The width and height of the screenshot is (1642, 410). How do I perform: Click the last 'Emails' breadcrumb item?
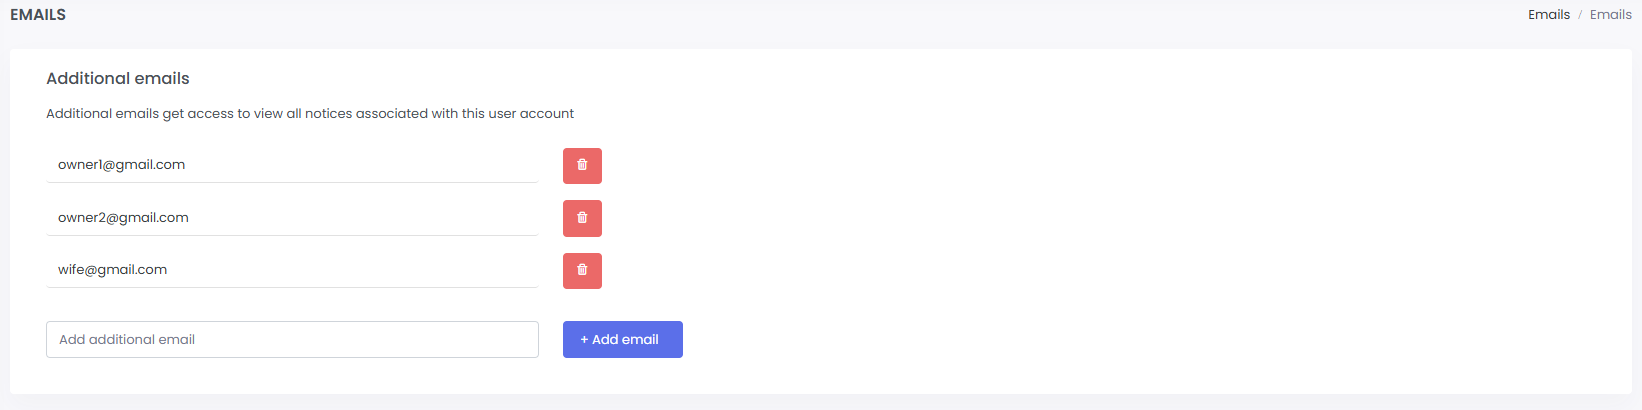[x=1611, y=14]
